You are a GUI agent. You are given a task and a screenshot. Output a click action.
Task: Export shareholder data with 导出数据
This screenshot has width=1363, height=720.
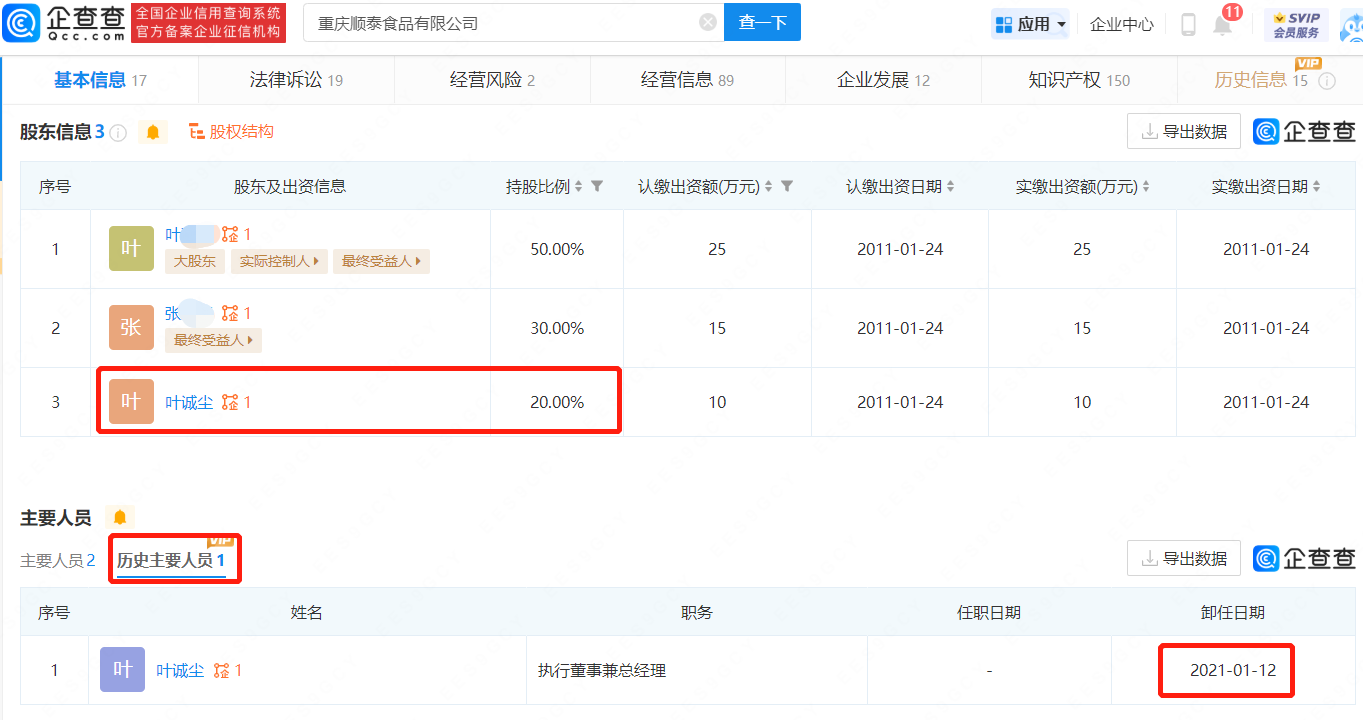click(1184, 131)
